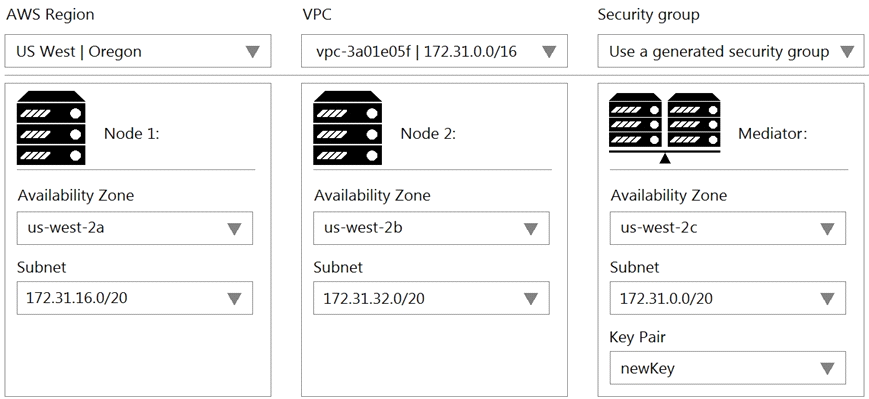Open the Key Pair newKey dropdown
The height and width of the screenshot is (399, 869).
[728, 368]
